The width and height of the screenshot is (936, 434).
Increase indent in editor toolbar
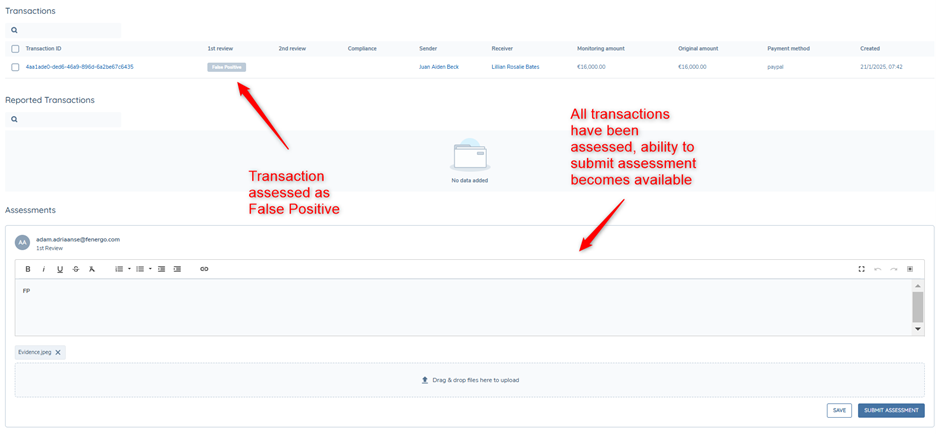point(177,269)
